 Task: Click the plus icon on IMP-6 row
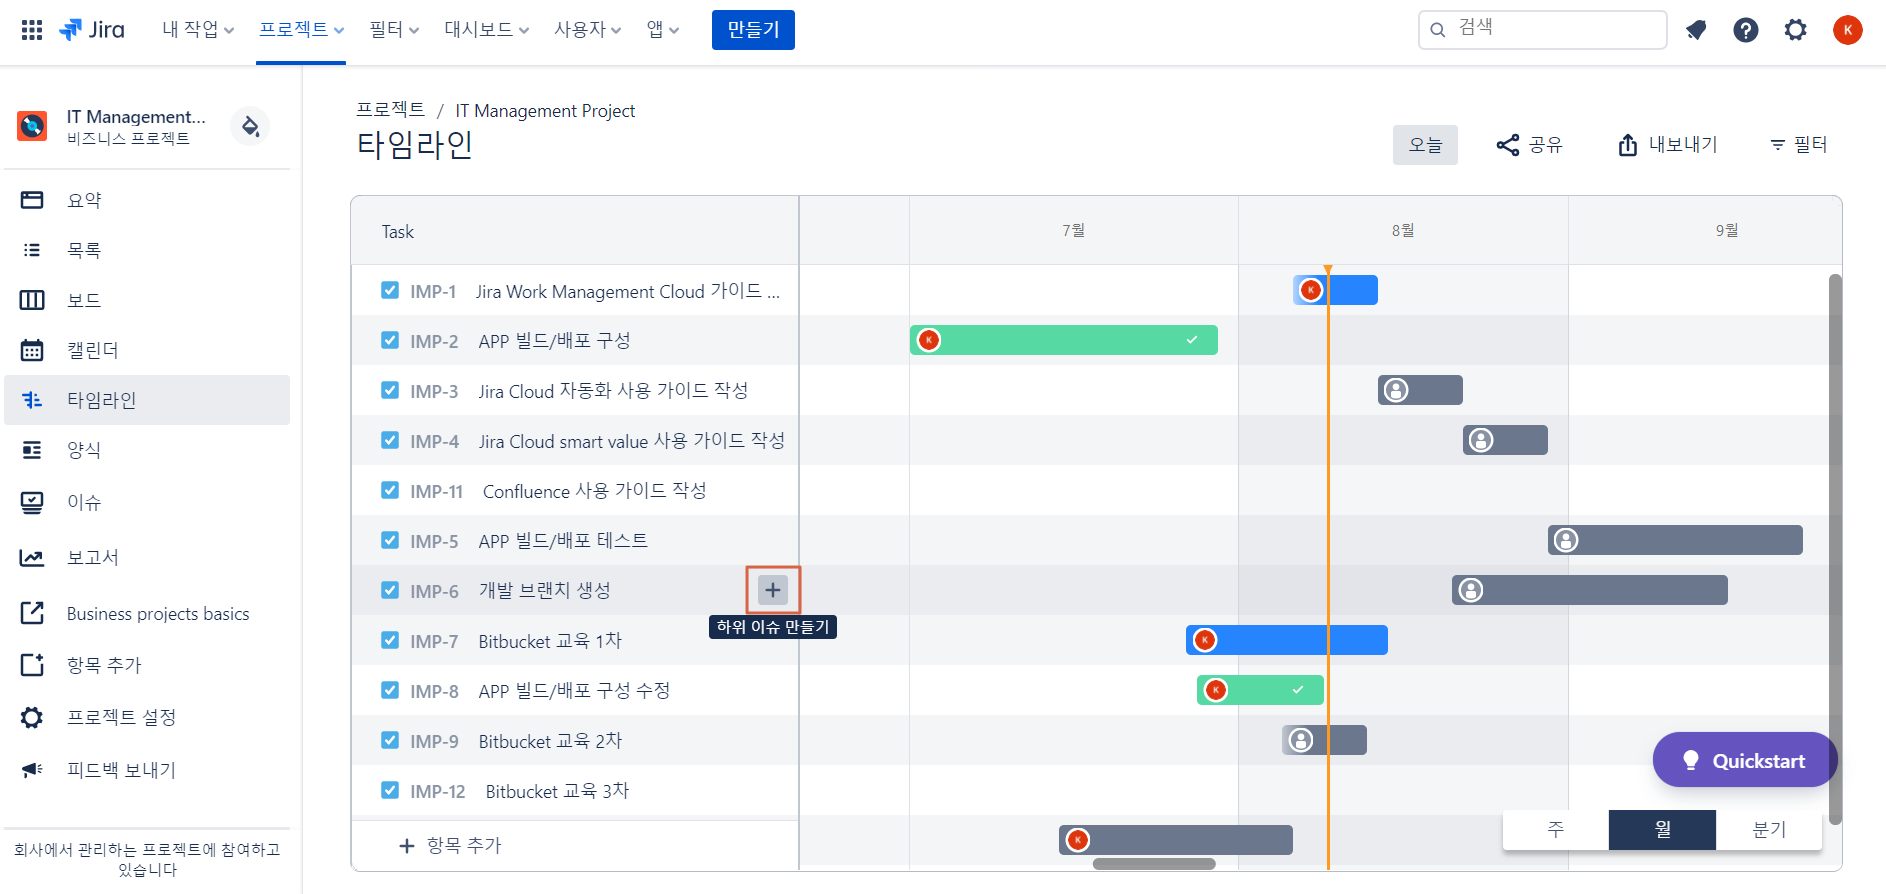point(773,590)
